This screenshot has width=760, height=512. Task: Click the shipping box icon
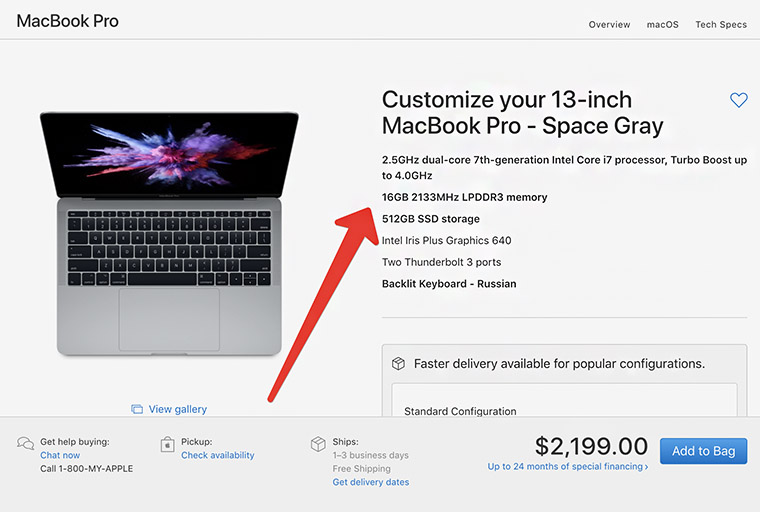tap(318, 444)
